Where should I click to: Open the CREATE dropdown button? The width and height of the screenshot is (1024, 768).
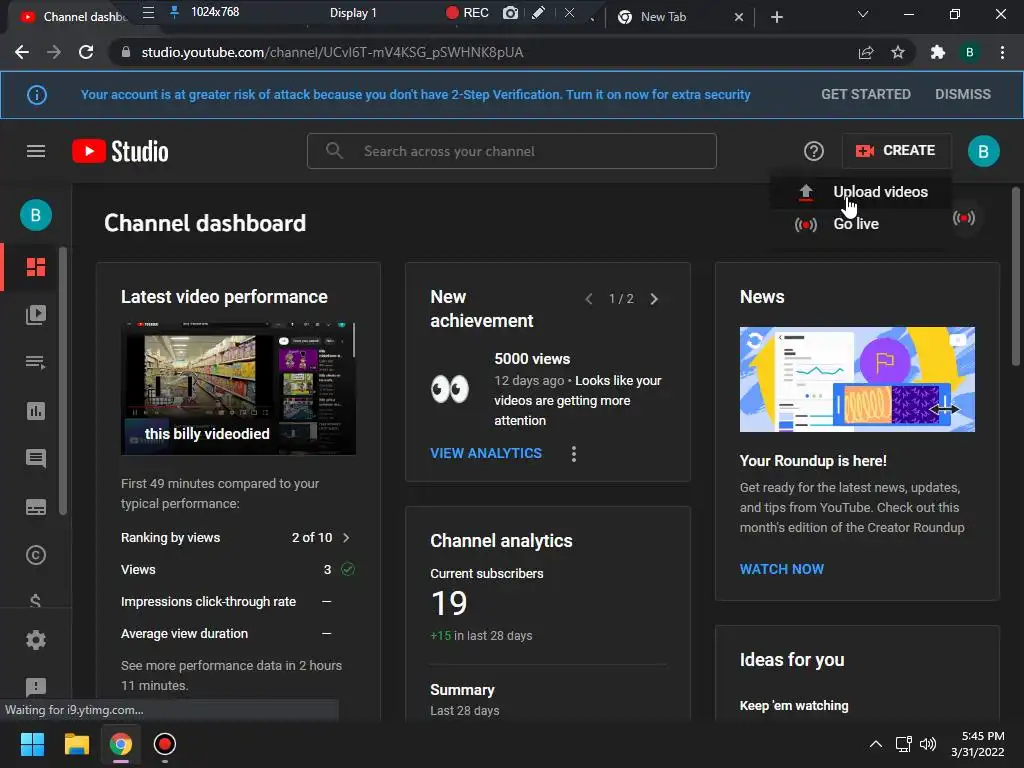tap(896, 151)
